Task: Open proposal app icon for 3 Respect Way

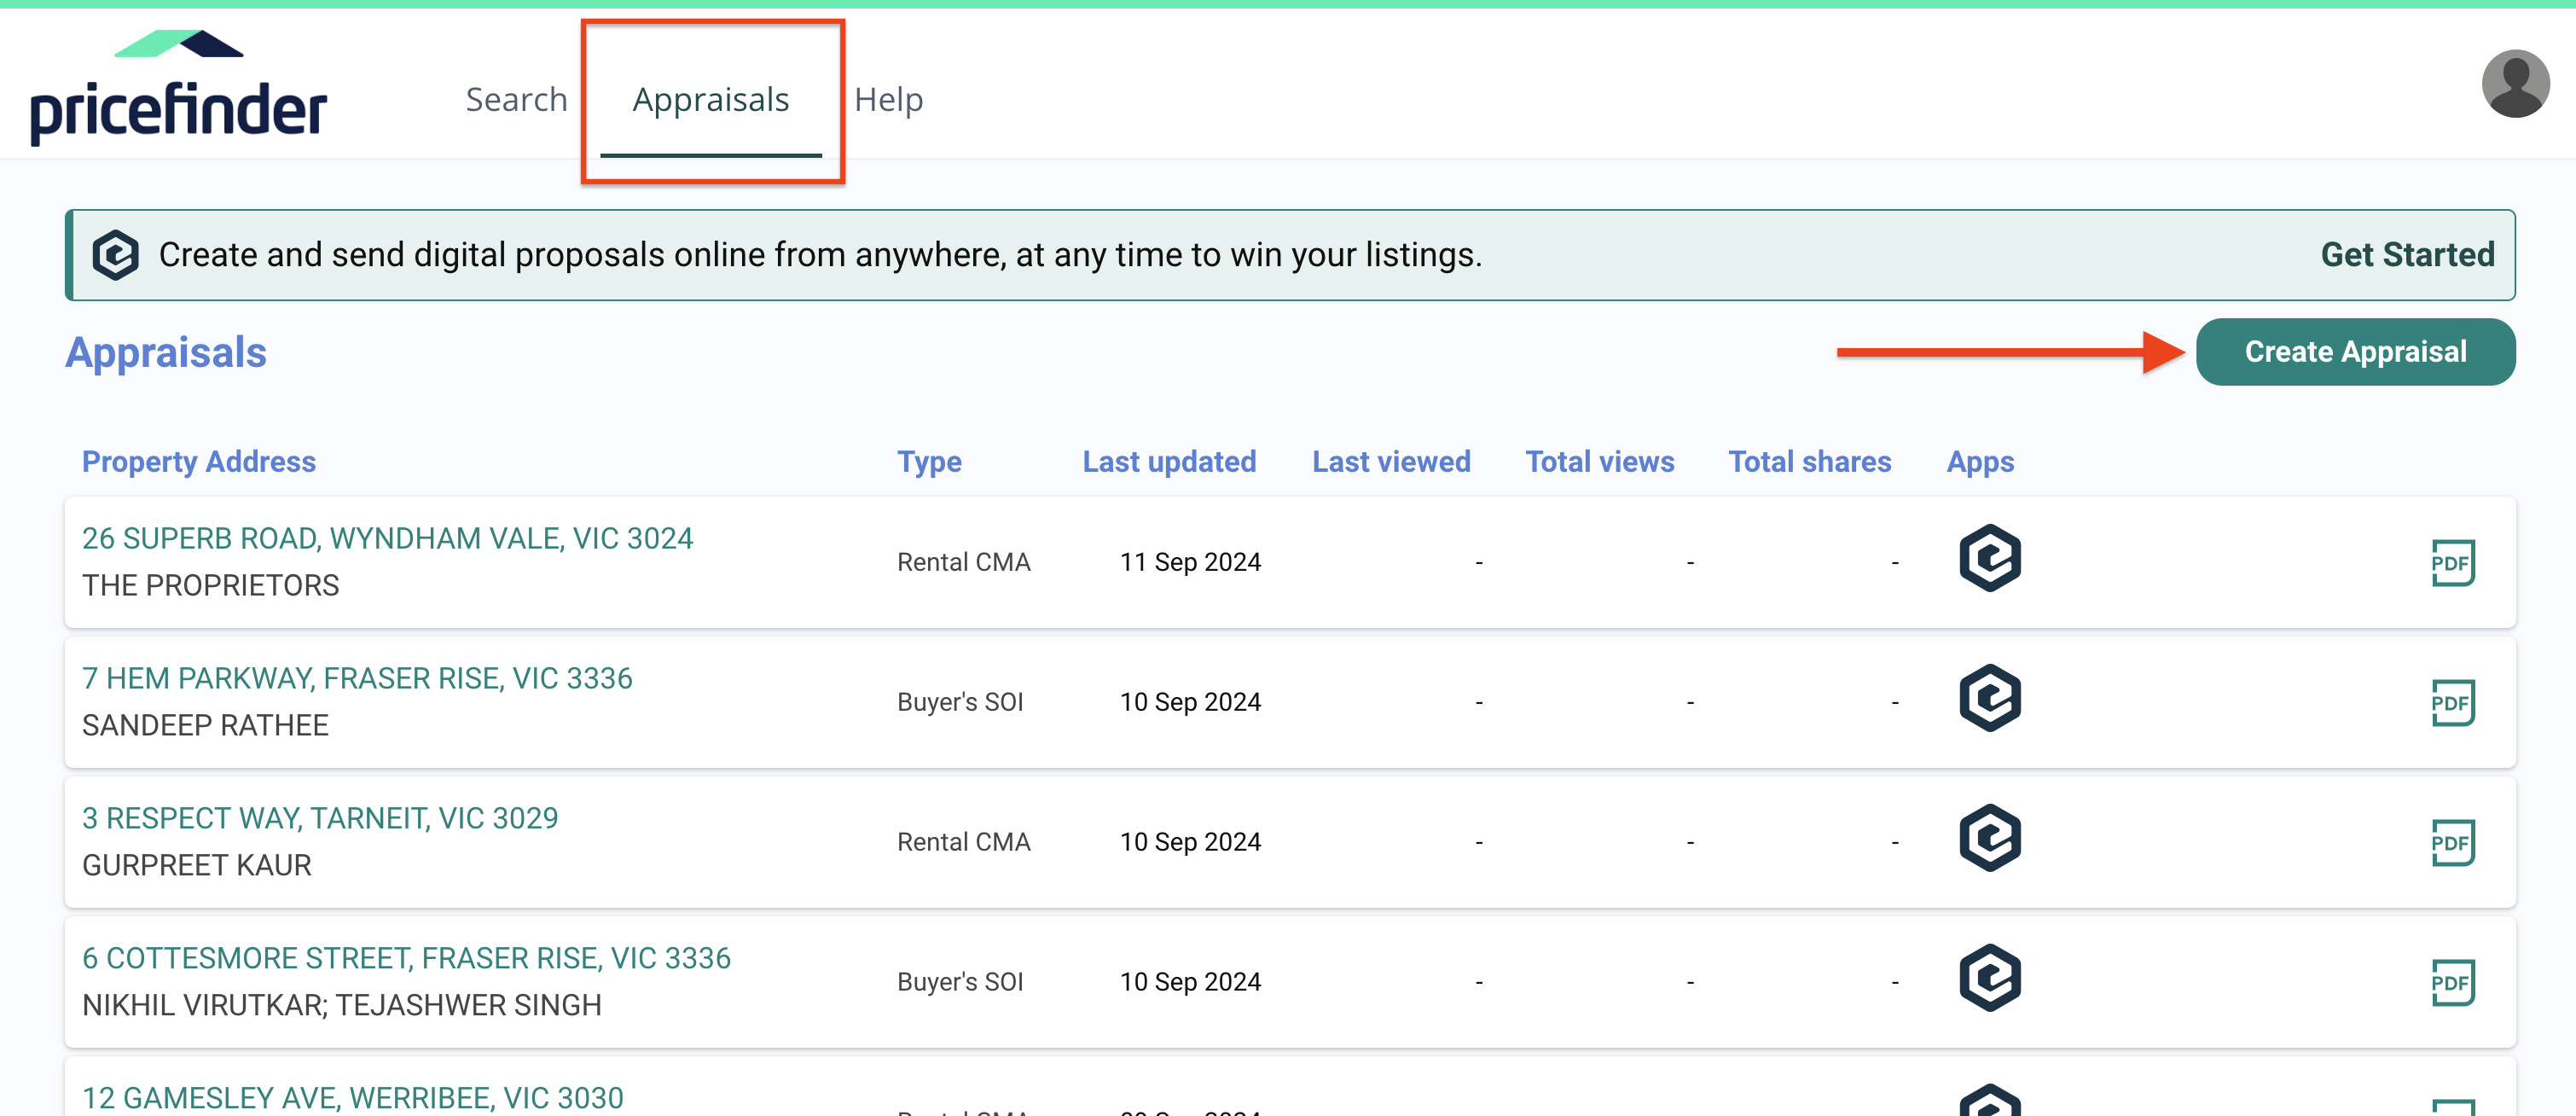Action: coord(1989,838)
